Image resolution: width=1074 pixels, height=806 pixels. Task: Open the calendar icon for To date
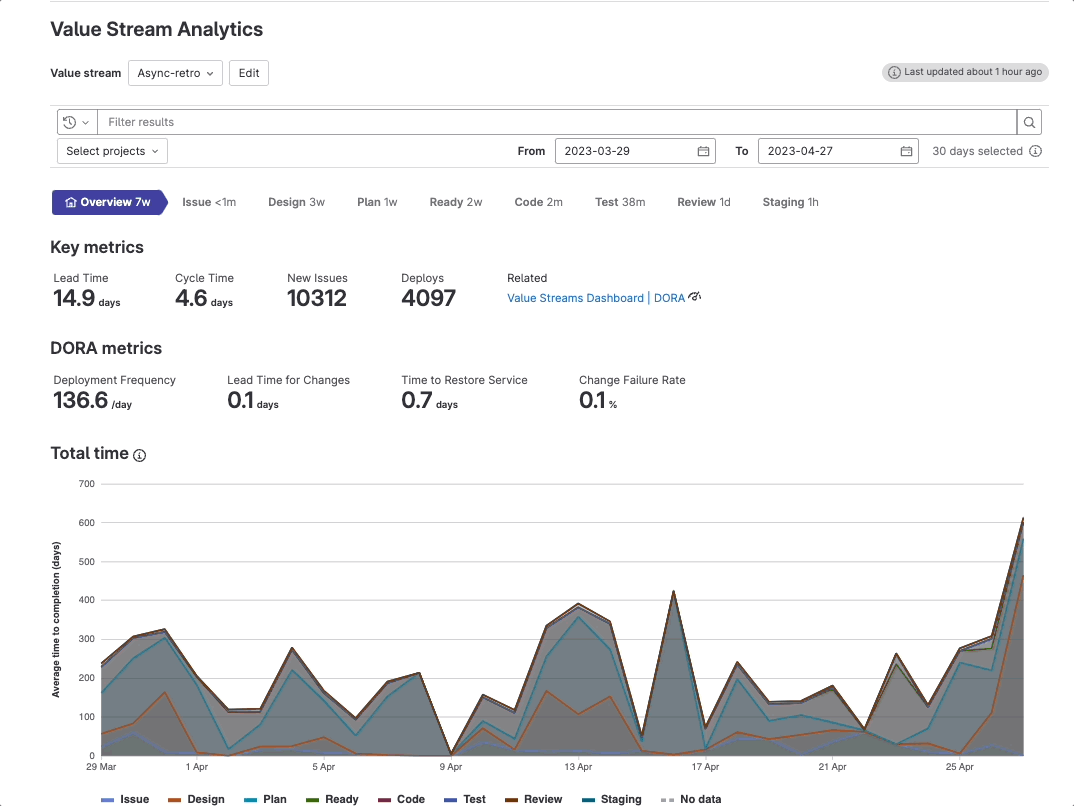tap(906, 151)
